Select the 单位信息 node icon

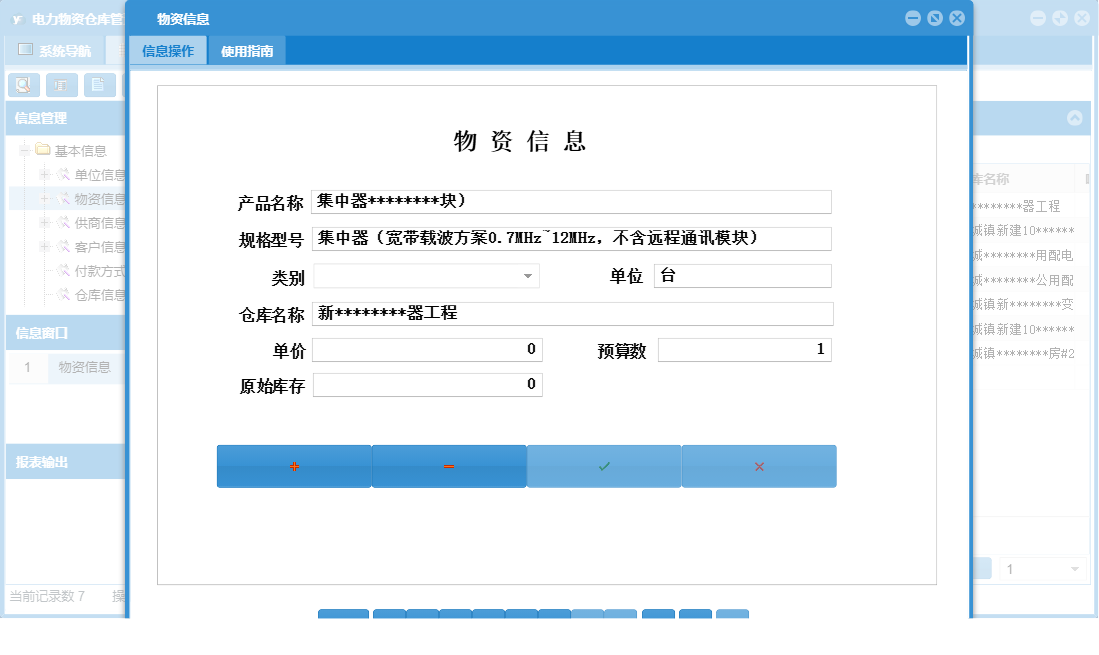[x=64, y=175]
